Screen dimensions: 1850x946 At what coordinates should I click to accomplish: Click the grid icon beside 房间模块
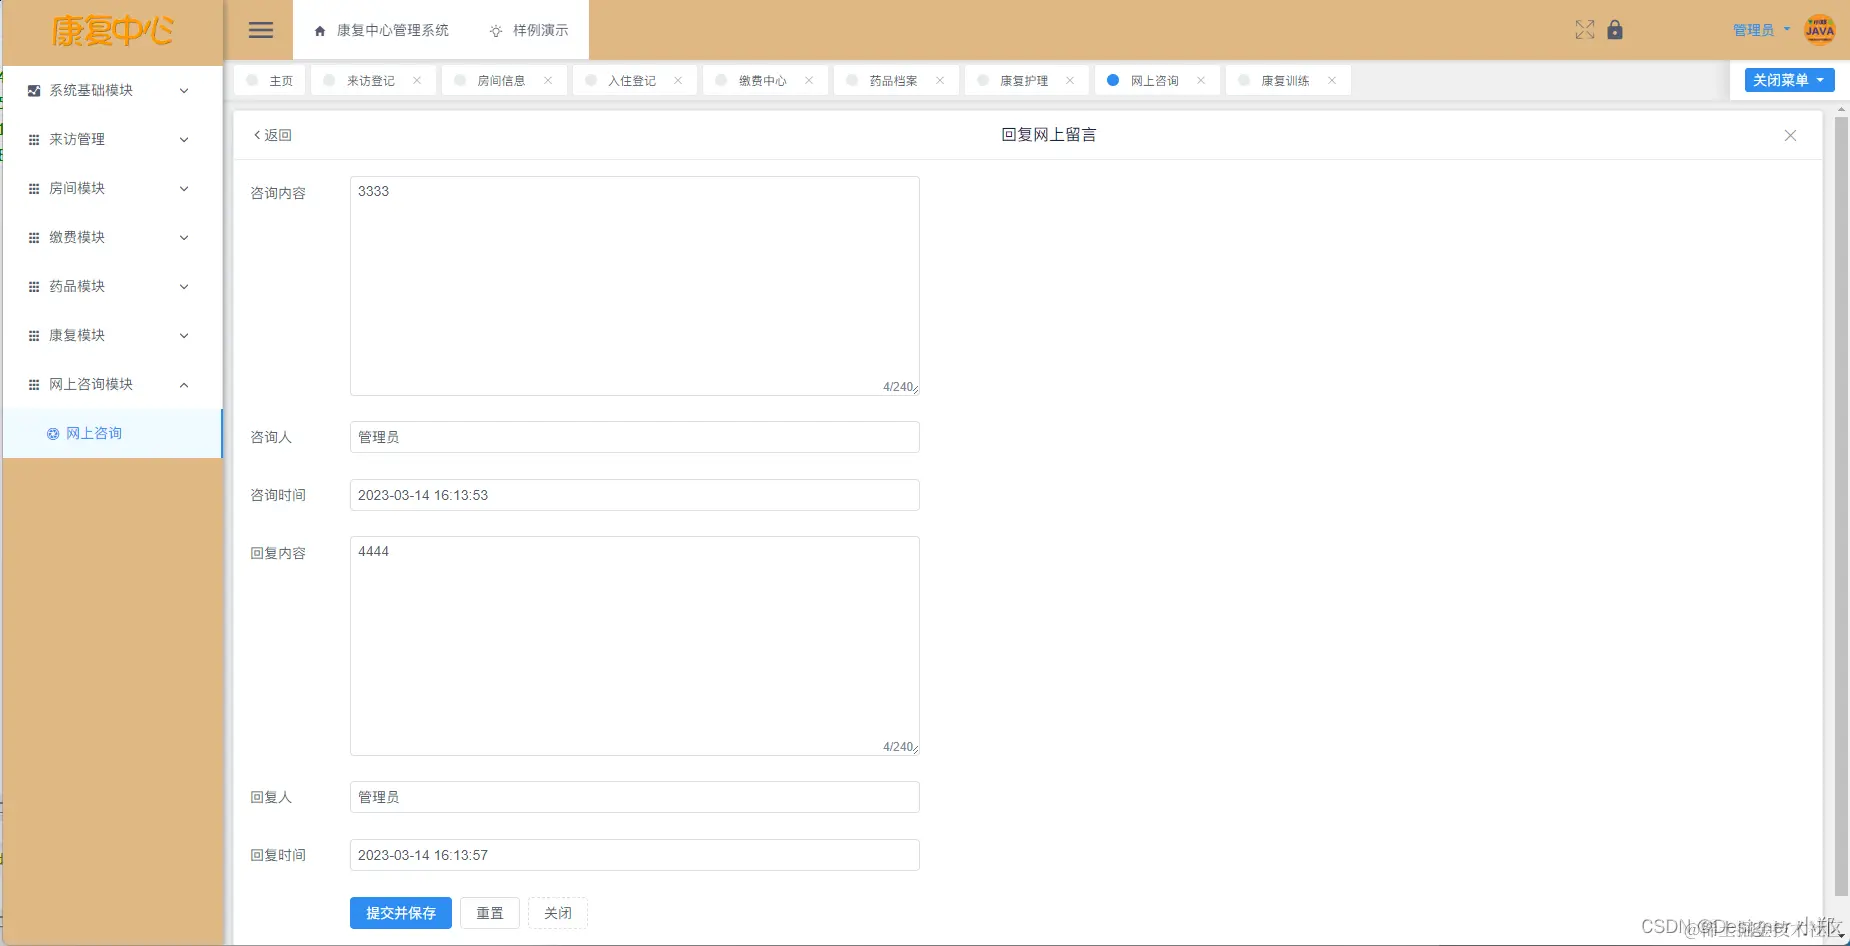coord(34,188)
